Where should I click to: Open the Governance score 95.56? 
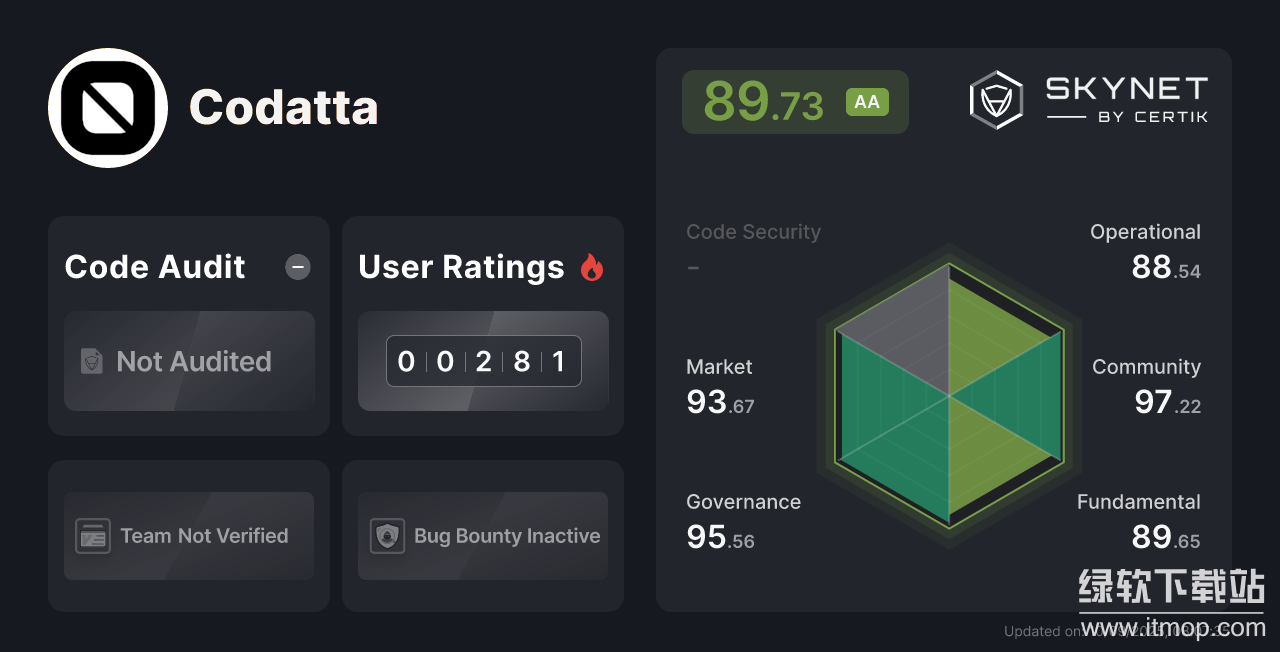tap(720, 537)
